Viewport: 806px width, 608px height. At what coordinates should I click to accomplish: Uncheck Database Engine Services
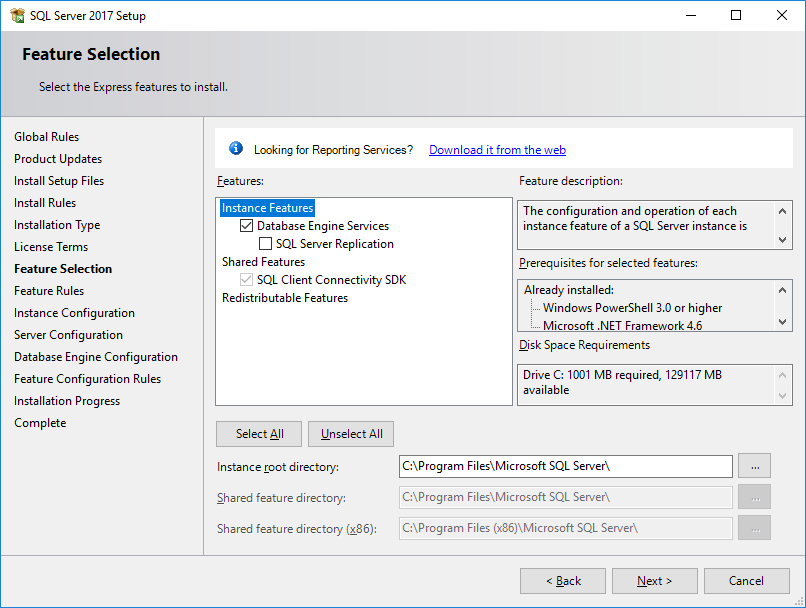[246, 226]
